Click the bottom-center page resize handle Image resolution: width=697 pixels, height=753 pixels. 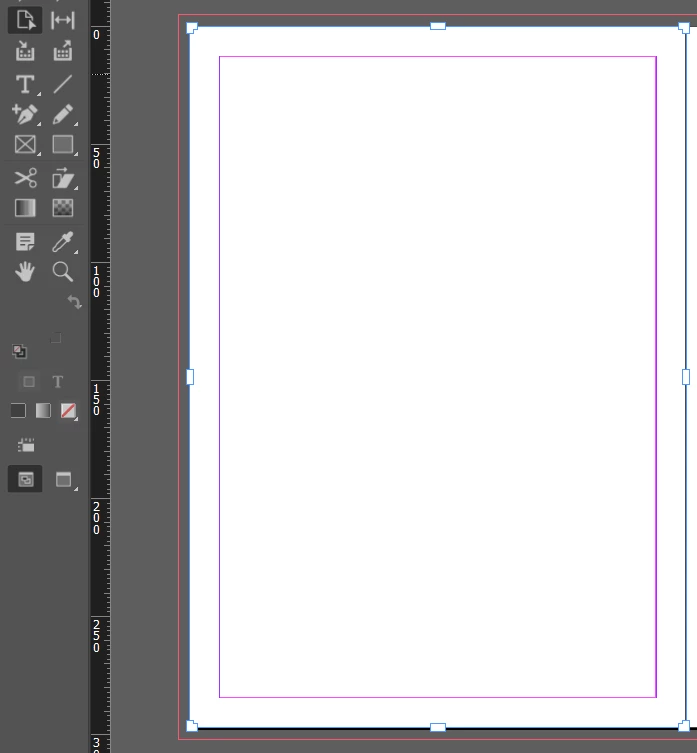coord(438,728)
